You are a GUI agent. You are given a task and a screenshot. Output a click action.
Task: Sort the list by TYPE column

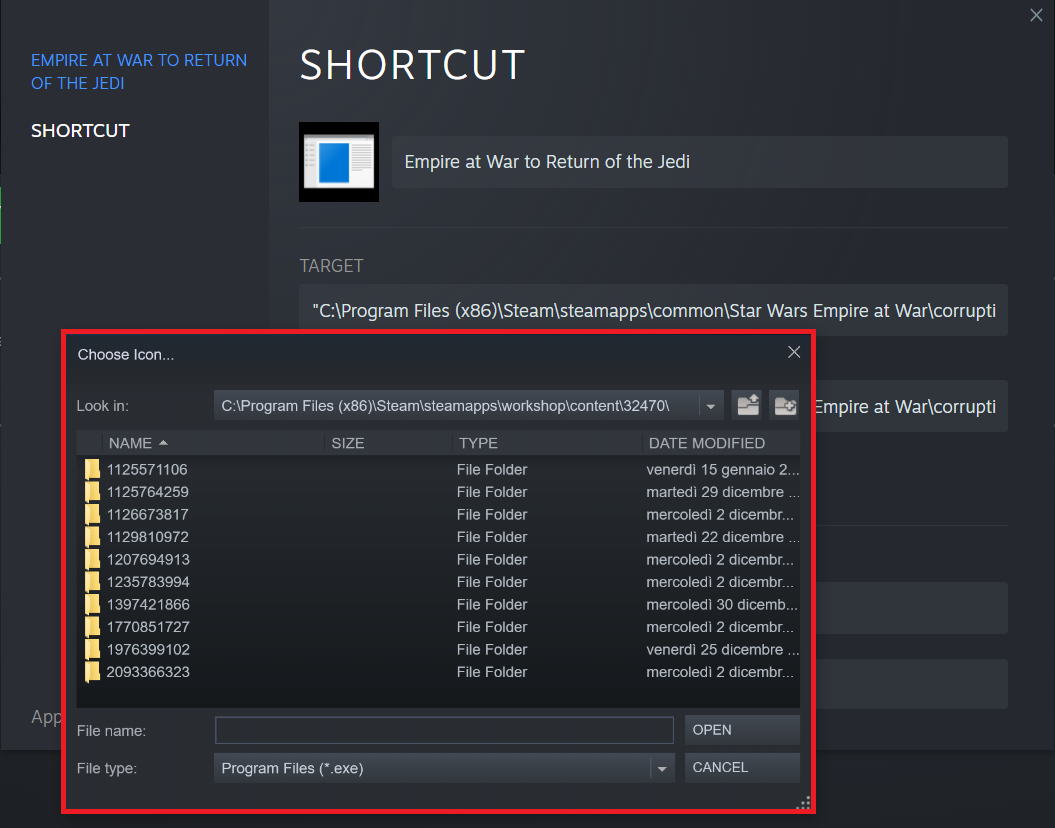coord(546,443)
